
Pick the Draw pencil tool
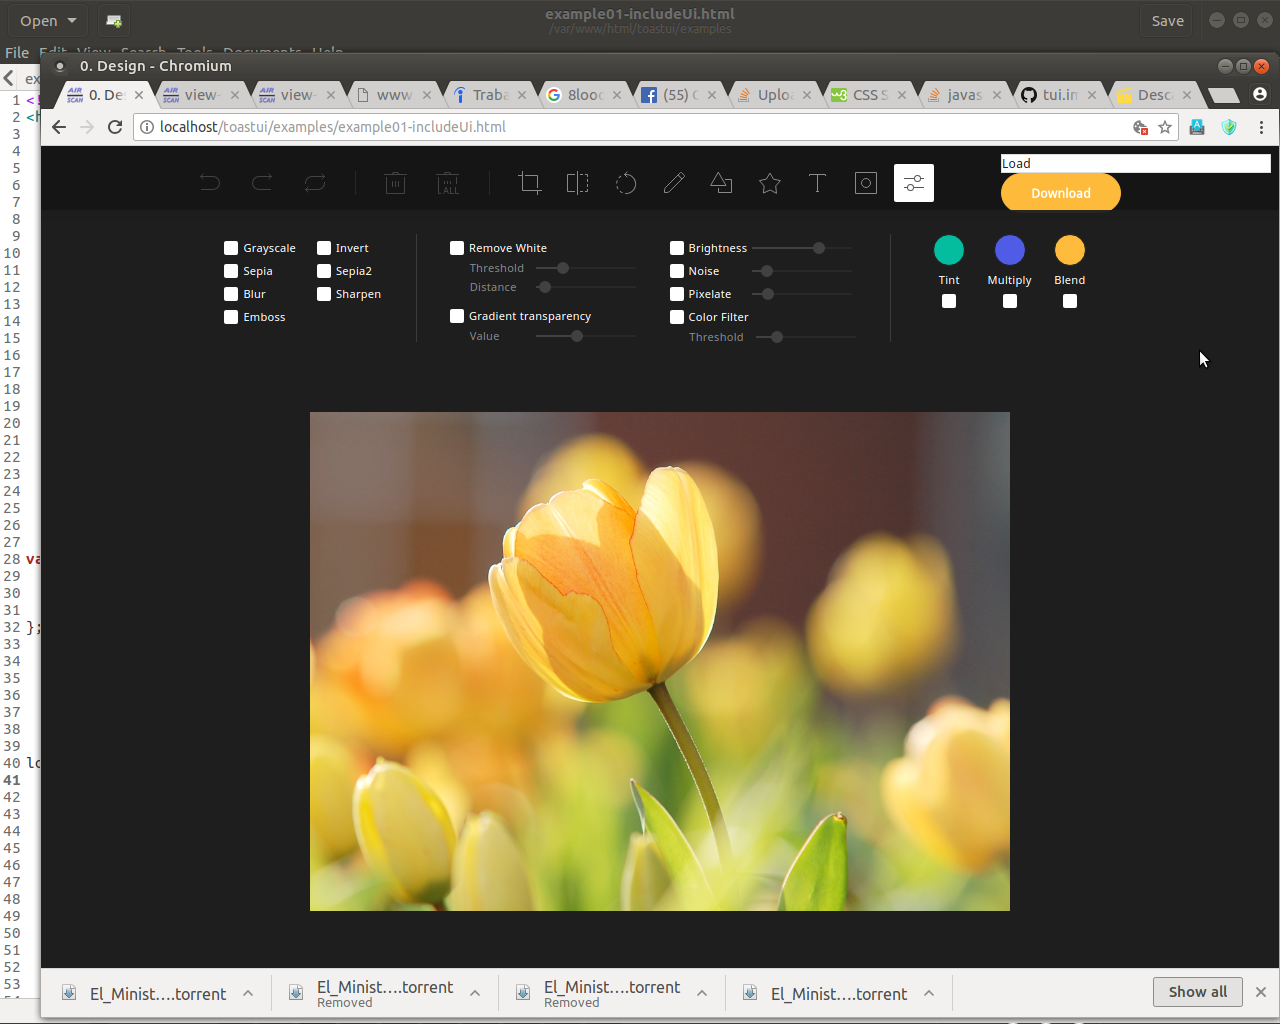[x=673, y=183]
